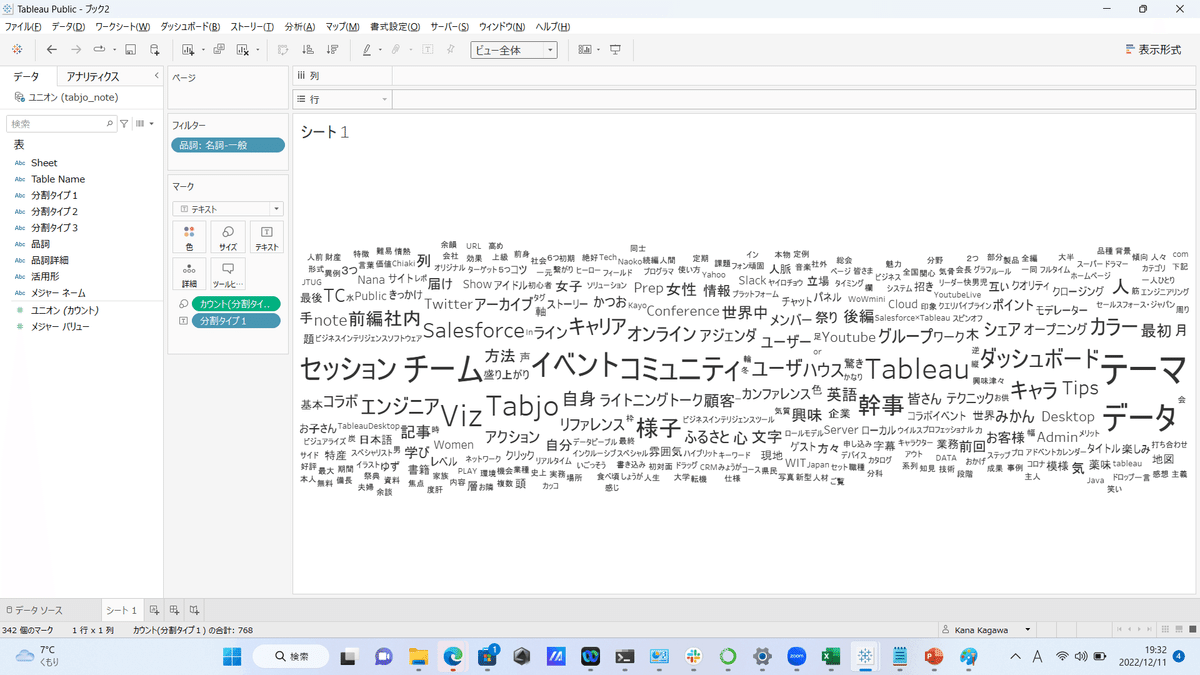Open the ダッシュボード(B) menu
This screenshot has height=675, width=1200.
pyautogui.click(x=190, y=26)
